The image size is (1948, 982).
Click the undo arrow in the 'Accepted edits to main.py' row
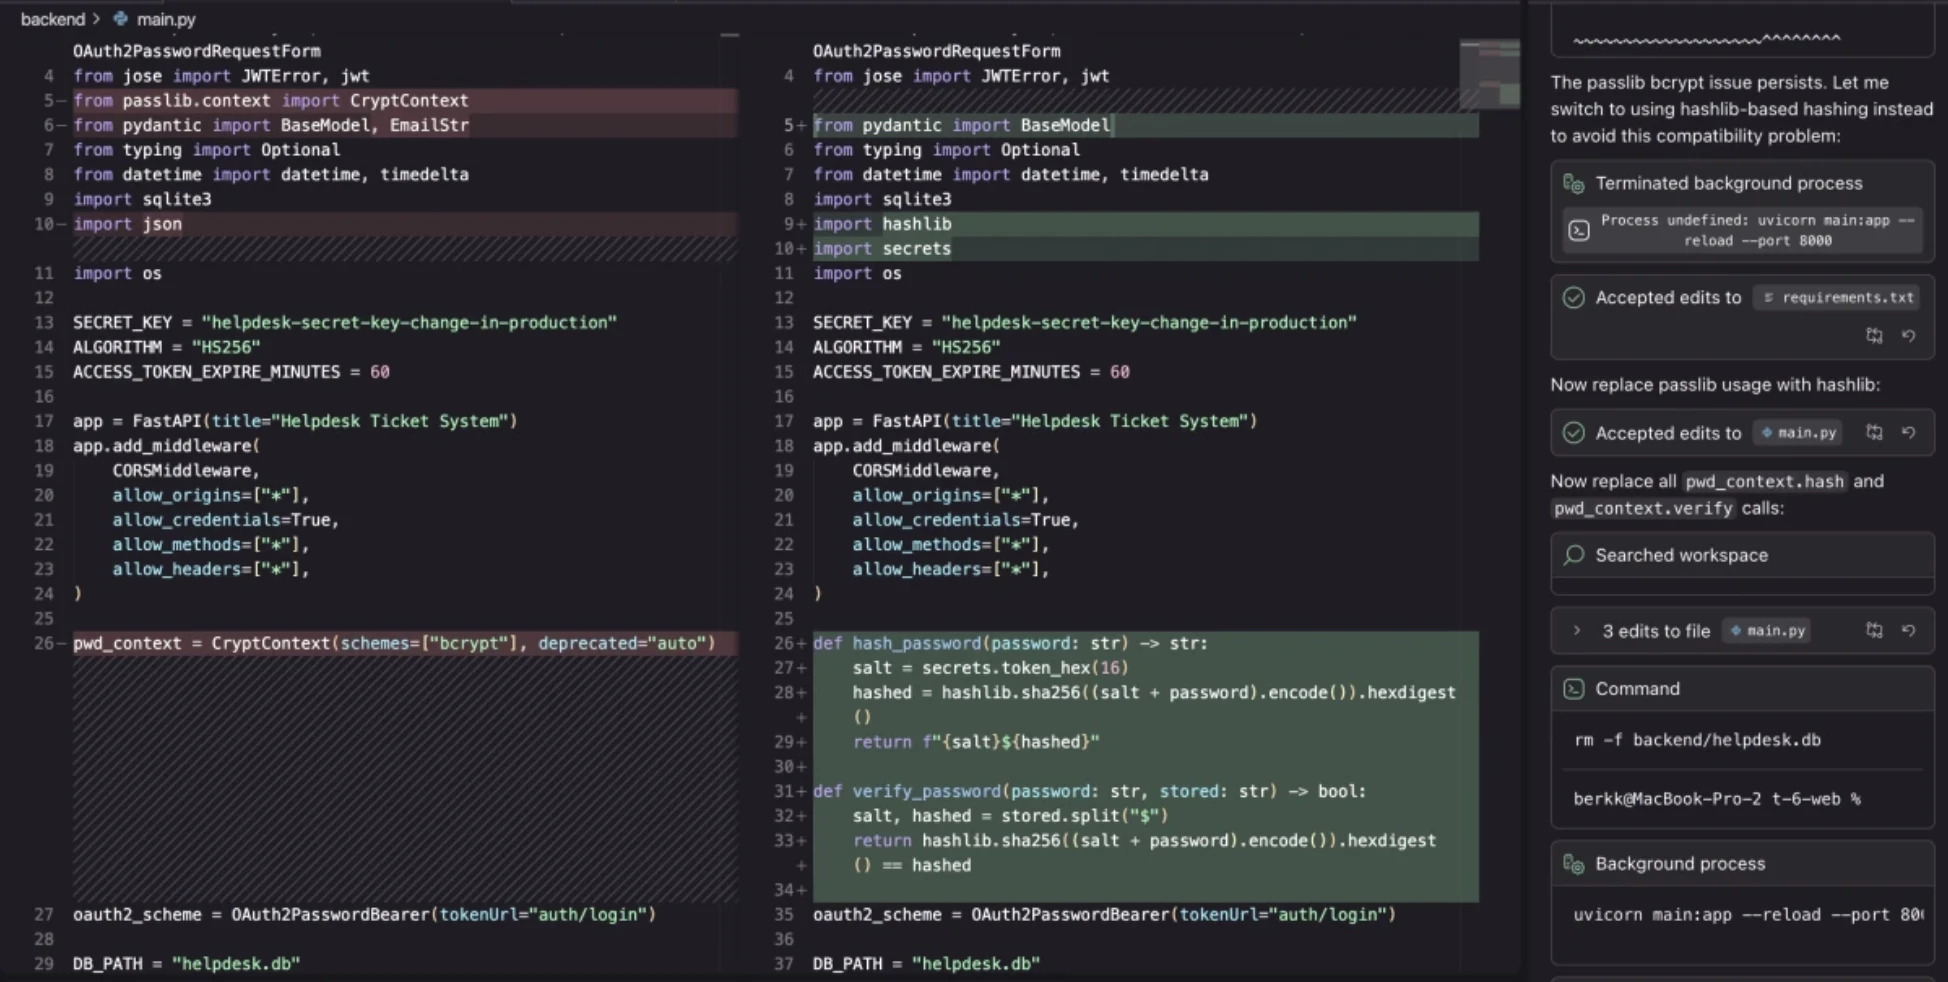pos(1908,433)
